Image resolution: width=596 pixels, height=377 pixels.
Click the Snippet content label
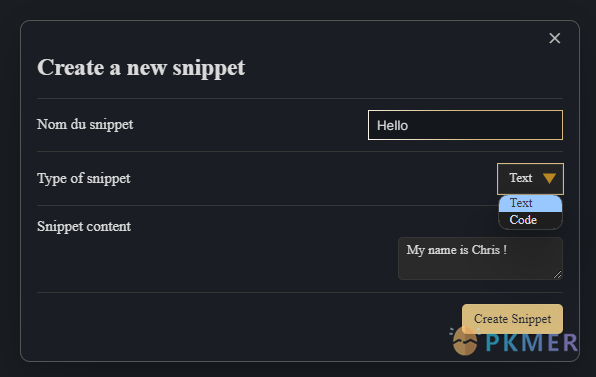(84, 227)
